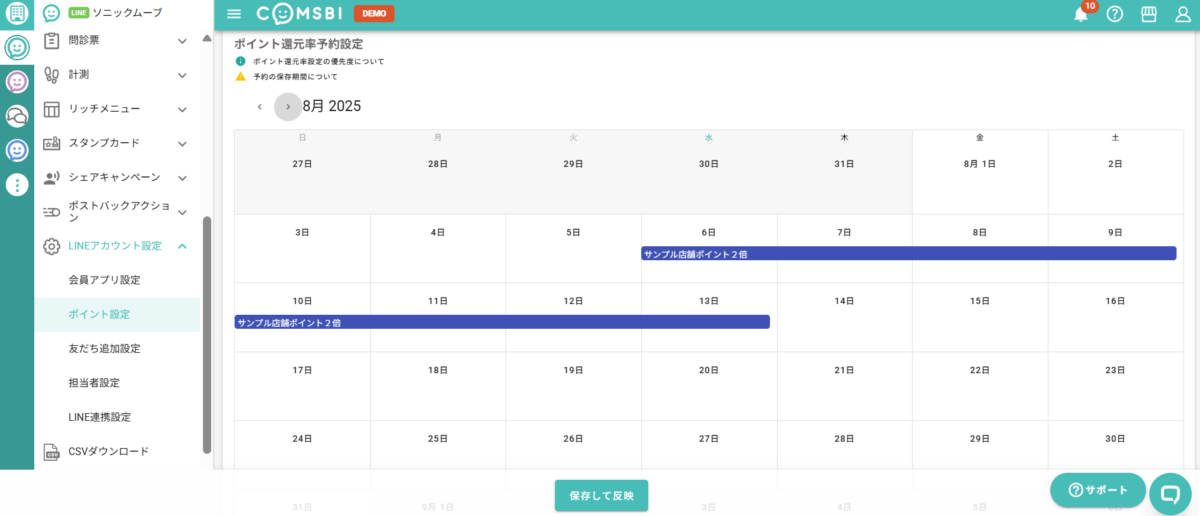Open the store icon in top bar
This screenshot has height=516, width=1200.
(1149, 14)
